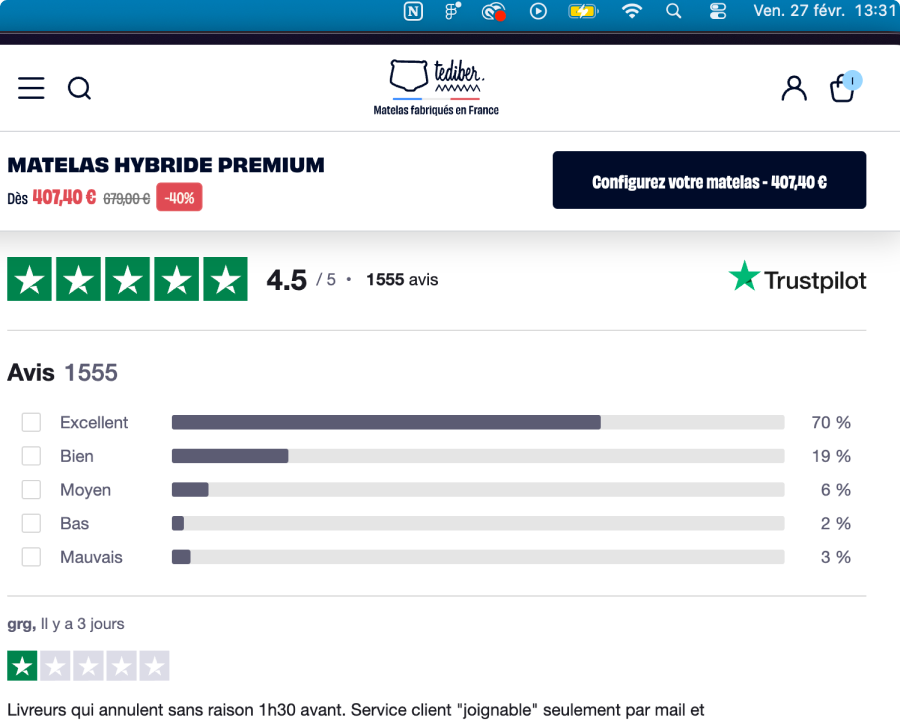Click the 19 % value

(x=831, y=456)
